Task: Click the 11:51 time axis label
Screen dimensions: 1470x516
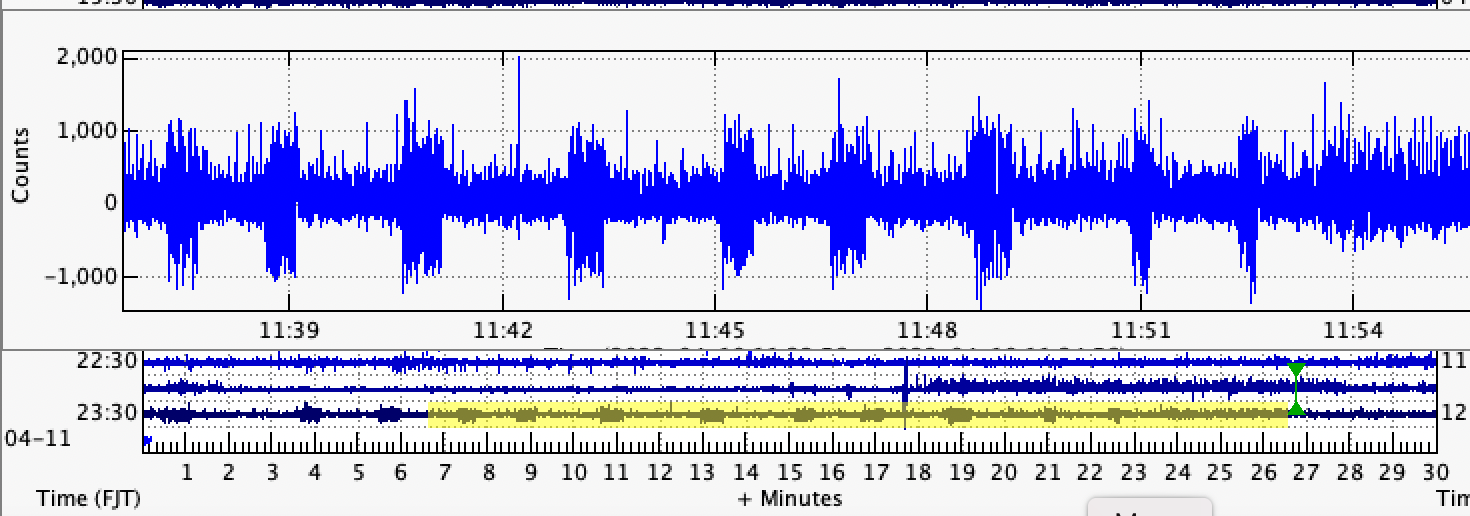Action: tap(1141, 329)
